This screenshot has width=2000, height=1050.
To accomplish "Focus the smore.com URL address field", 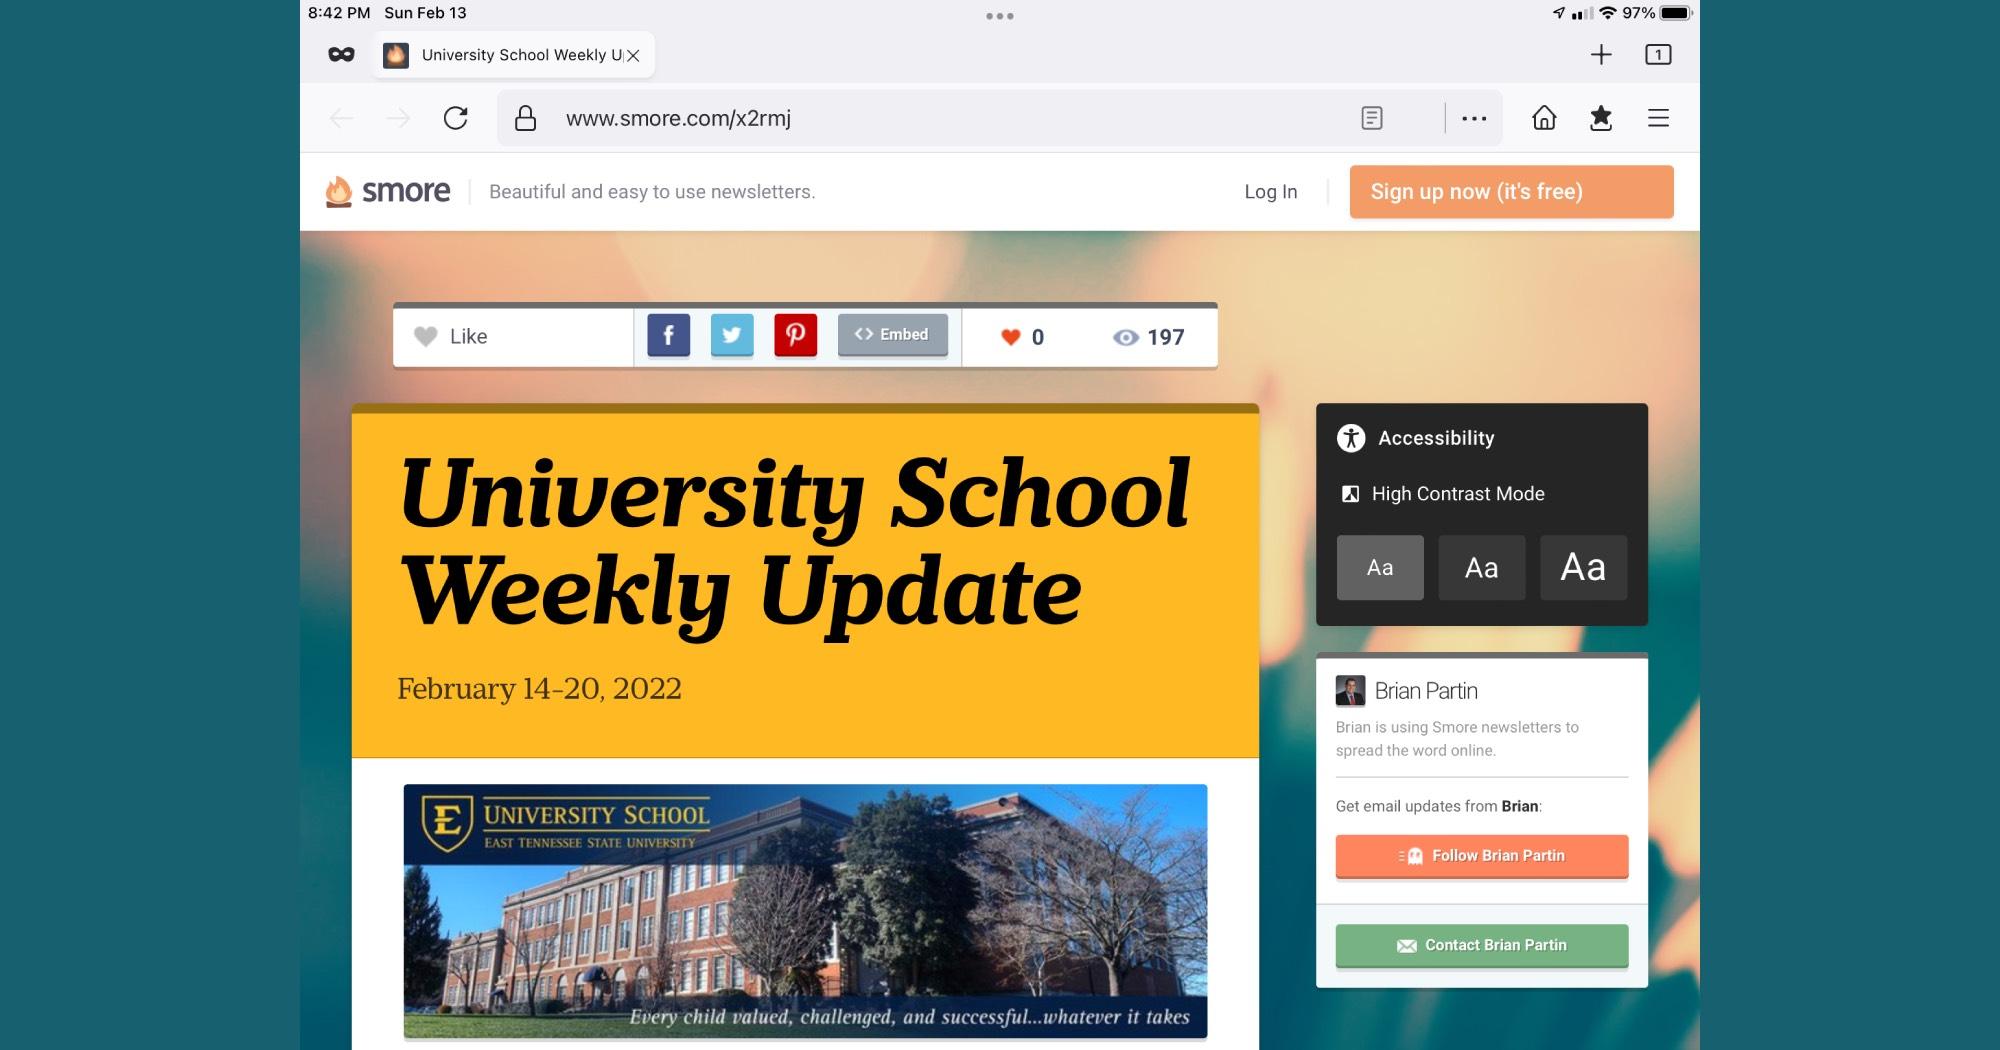I will click(x=900, y=118).
